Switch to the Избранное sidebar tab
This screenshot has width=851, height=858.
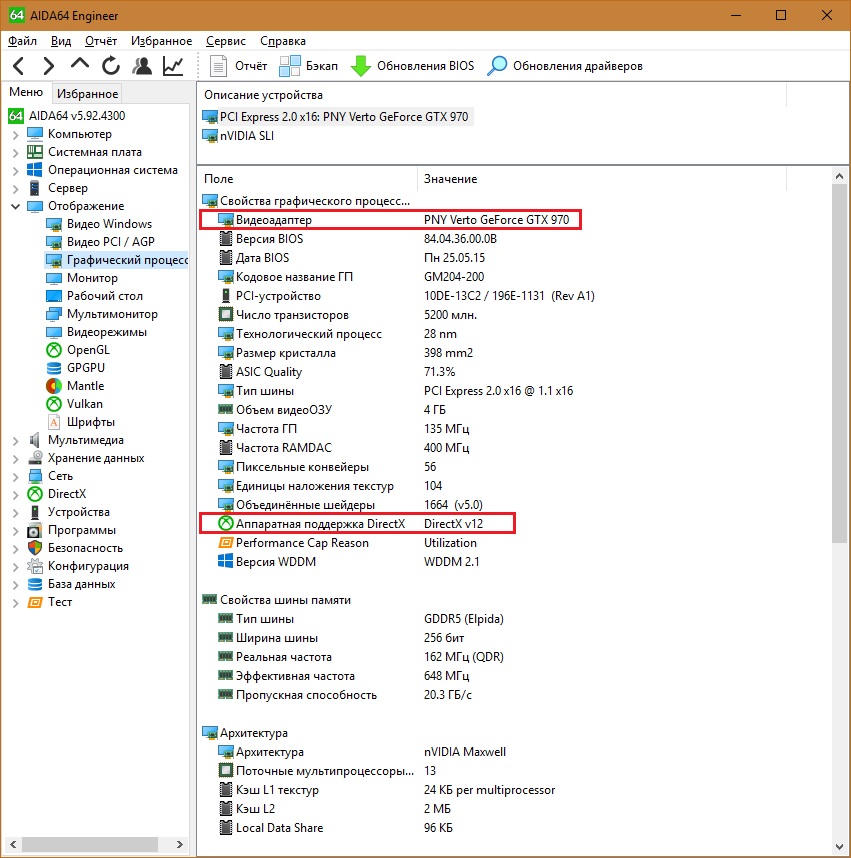(88, 94)
